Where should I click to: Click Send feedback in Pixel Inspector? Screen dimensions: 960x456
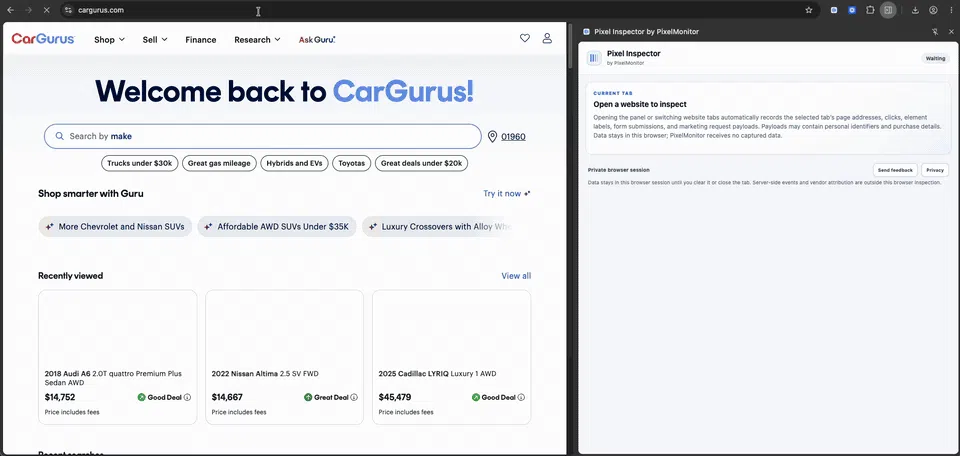pos(895,170)
